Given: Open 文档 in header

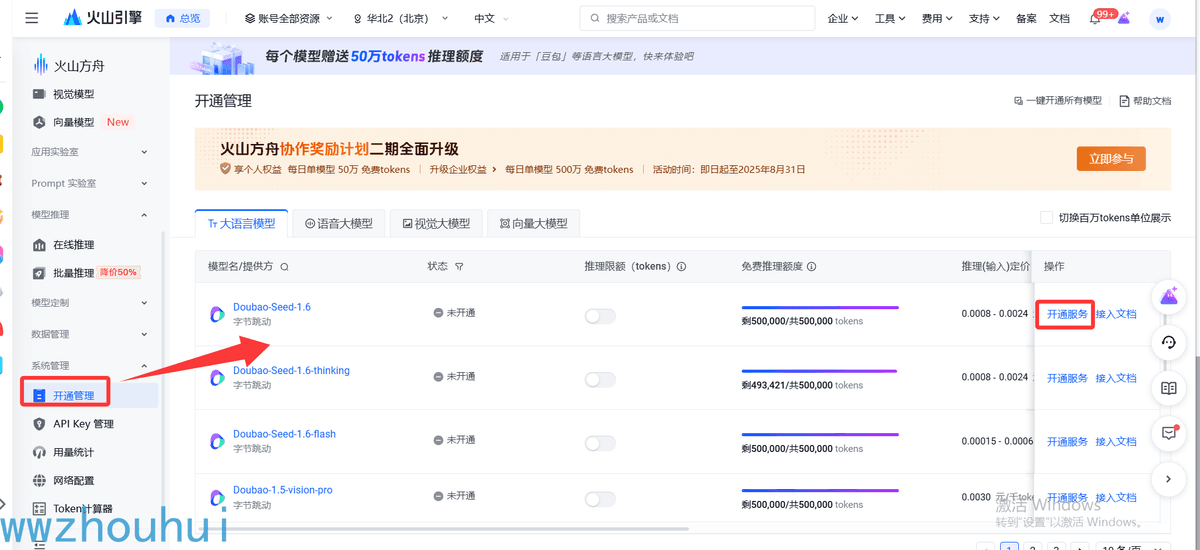Looking at the screenshot, I should (x=1059, y=19).
